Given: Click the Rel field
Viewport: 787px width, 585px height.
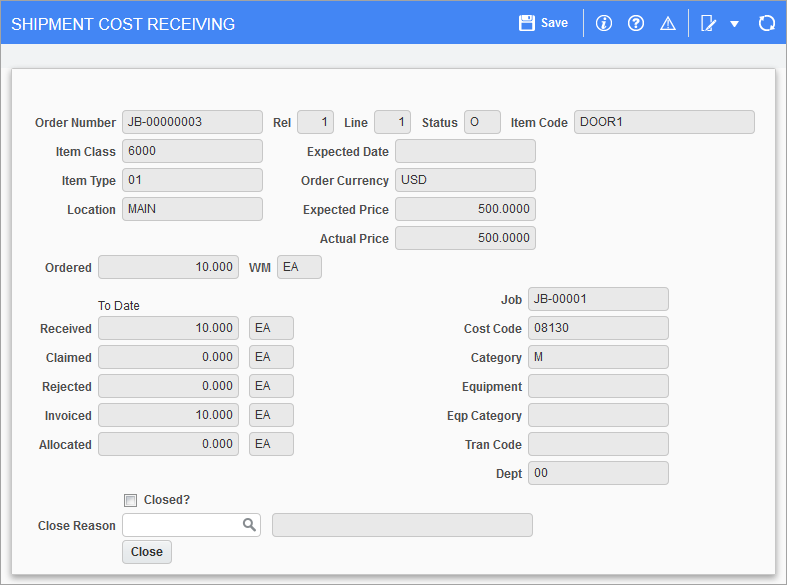Looking at the screenshot, I should [315, 122].
